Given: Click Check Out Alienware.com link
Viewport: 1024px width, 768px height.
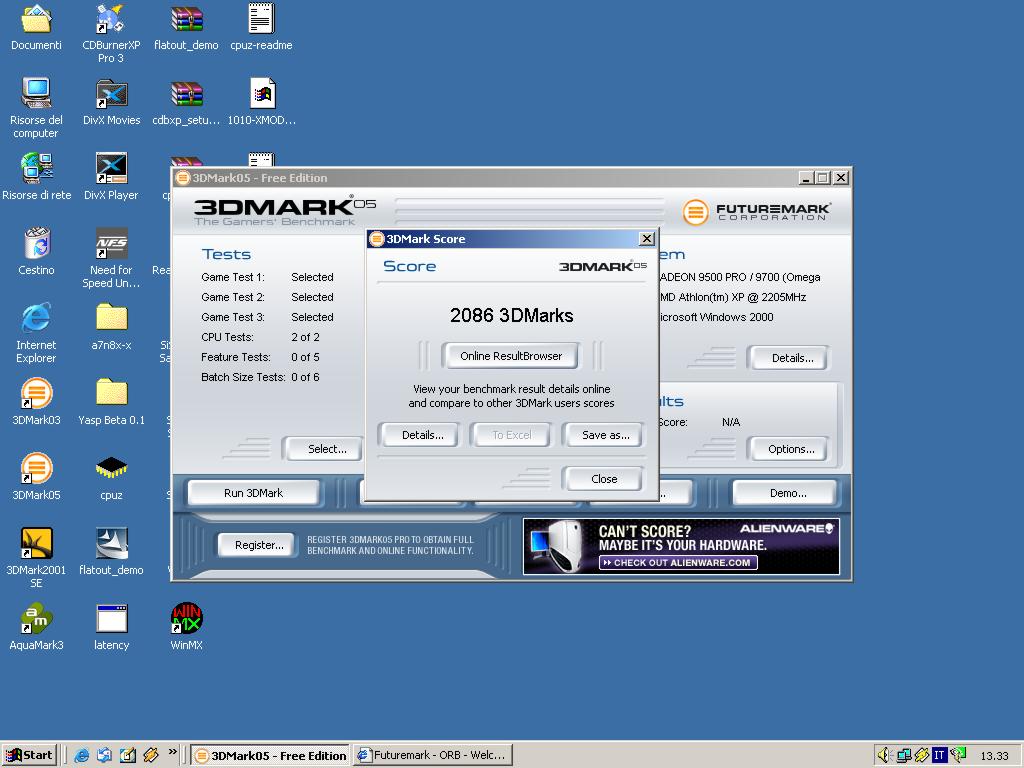Looking at the screenshot, I should (x=678, y=562).
